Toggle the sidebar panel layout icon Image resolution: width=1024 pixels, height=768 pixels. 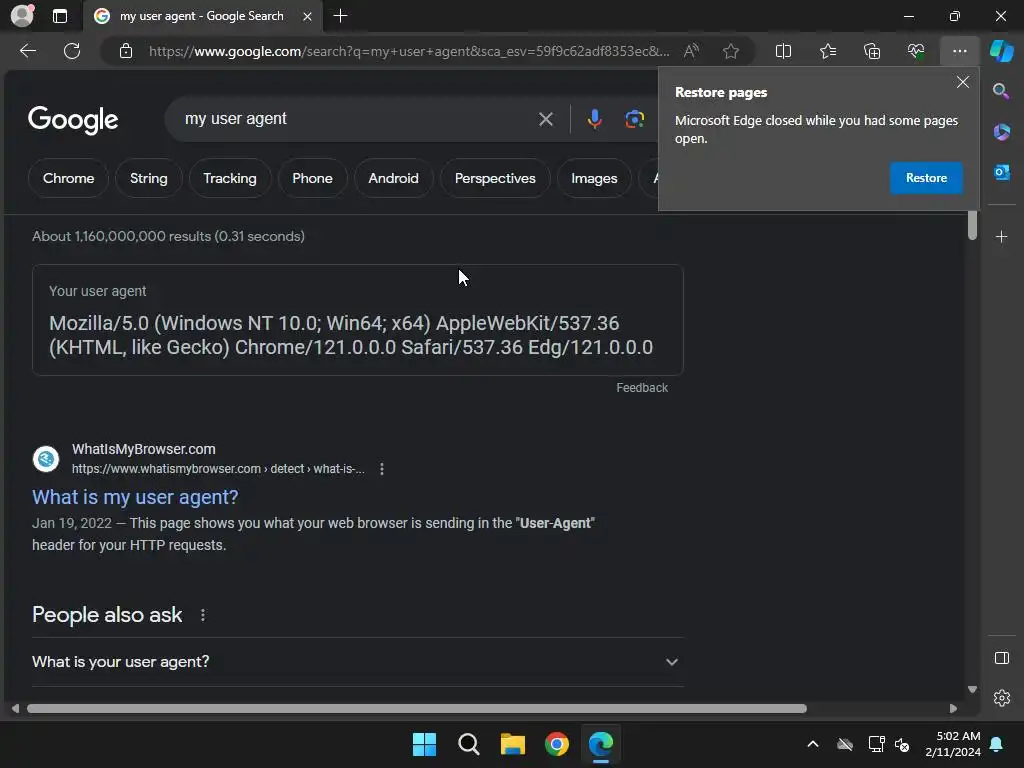click(x=1001, y=658)
